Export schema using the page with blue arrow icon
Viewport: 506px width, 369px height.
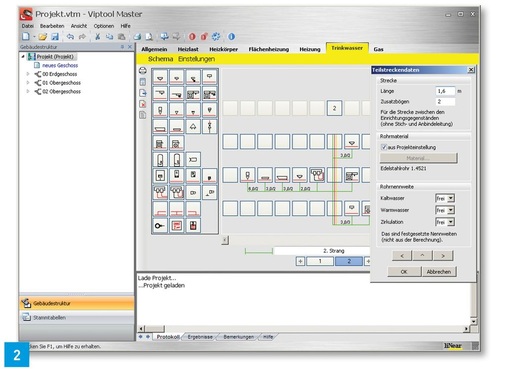coord(143,93)
